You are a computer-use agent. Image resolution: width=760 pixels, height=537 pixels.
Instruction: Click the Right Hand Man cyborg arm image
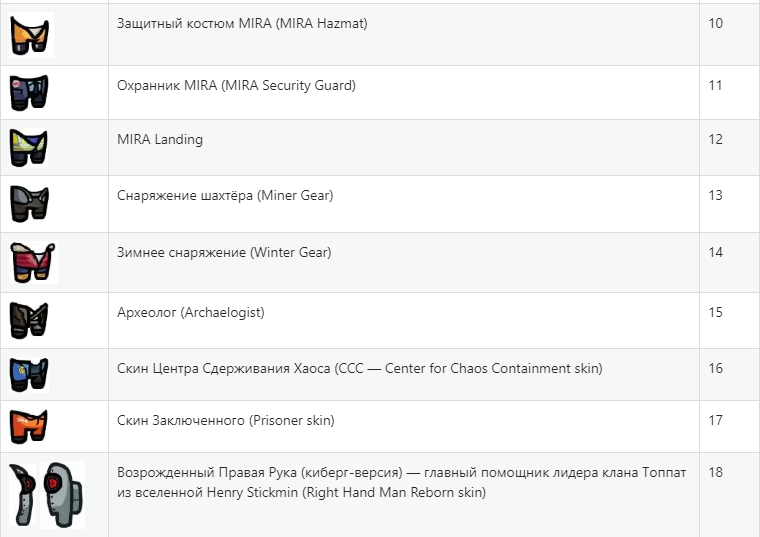click(x=22, y=495)
